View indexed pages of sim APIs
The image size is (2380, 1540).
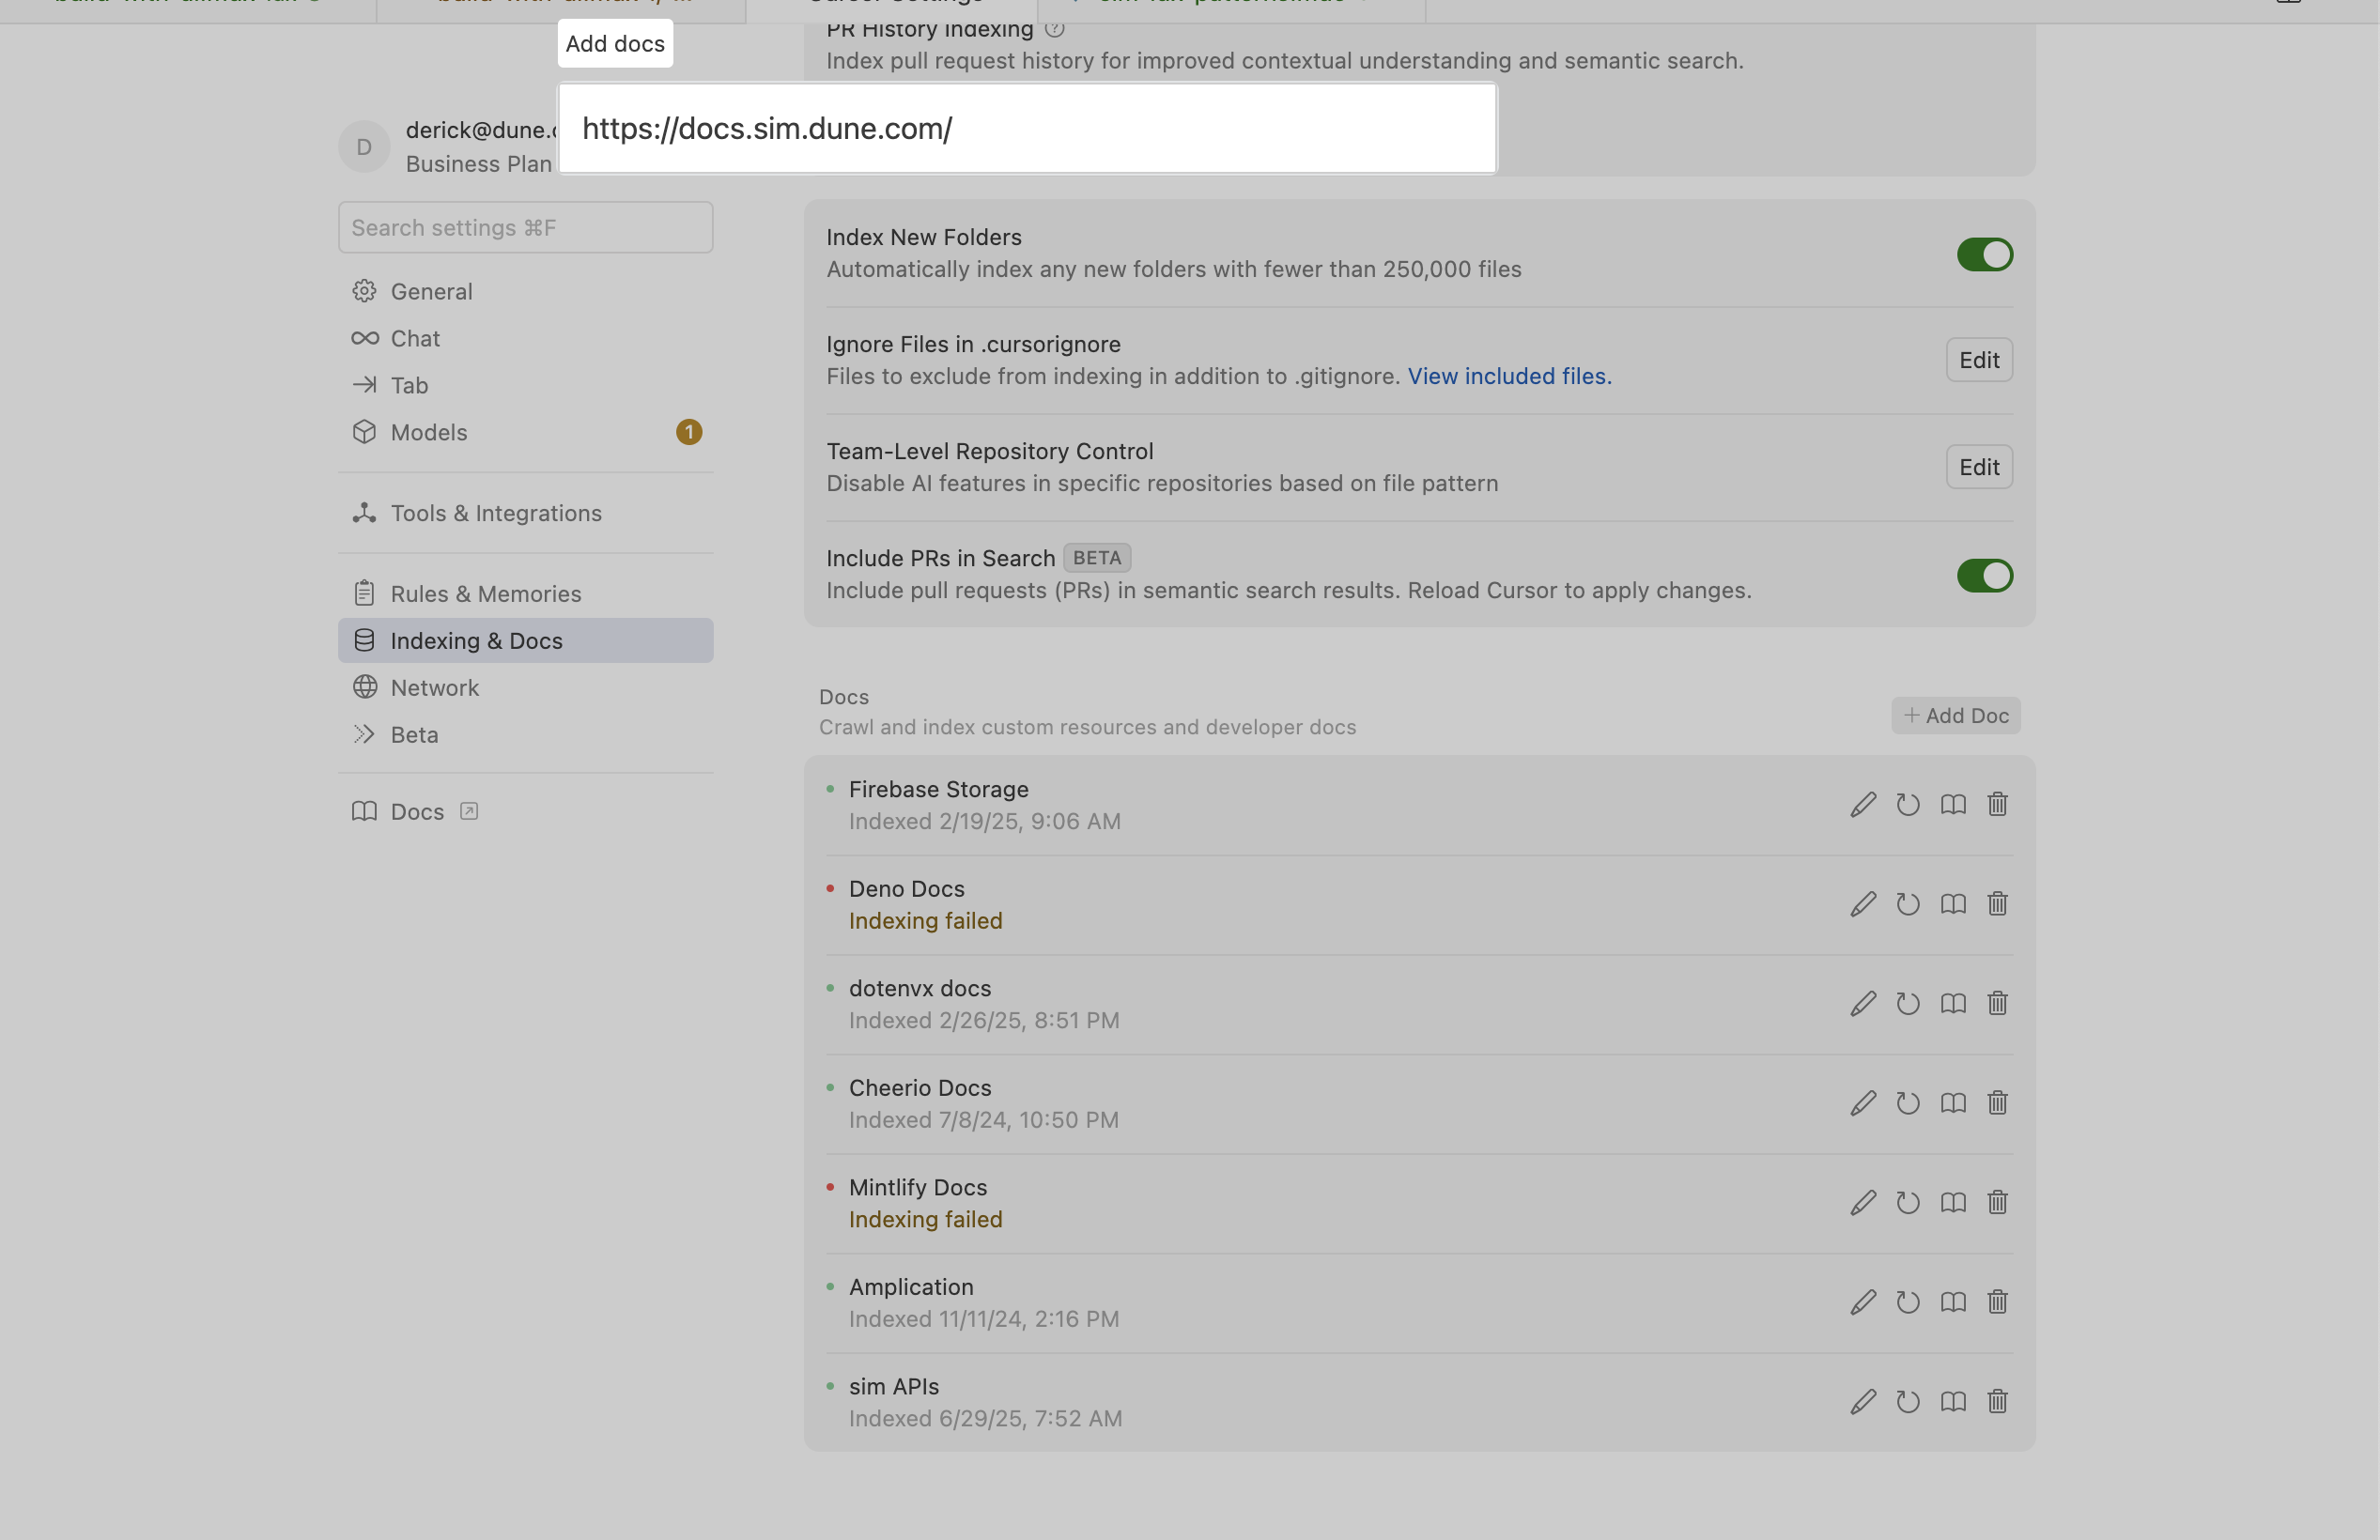(1953, 1402)
